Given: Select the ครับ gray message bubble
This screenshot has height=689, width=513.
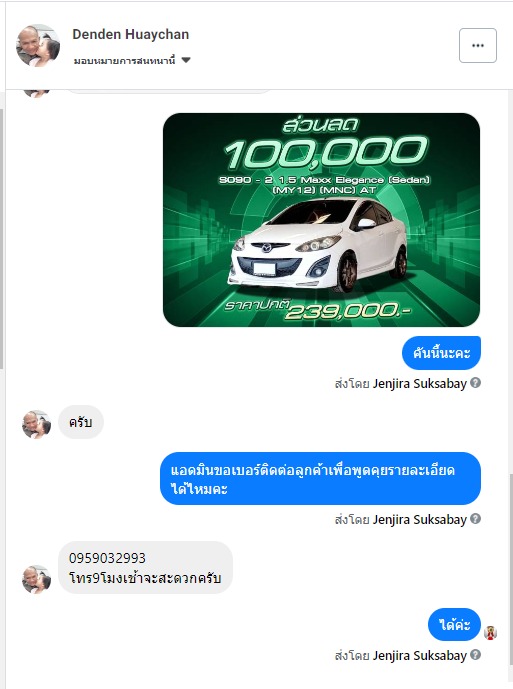Looking at the screenshot, I should coord(80,422).
